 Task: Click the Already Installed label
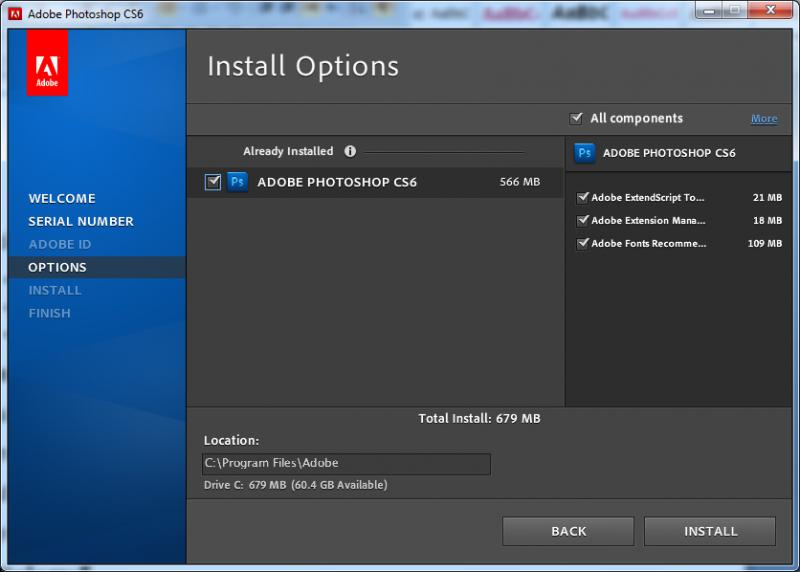pos(288,152)
